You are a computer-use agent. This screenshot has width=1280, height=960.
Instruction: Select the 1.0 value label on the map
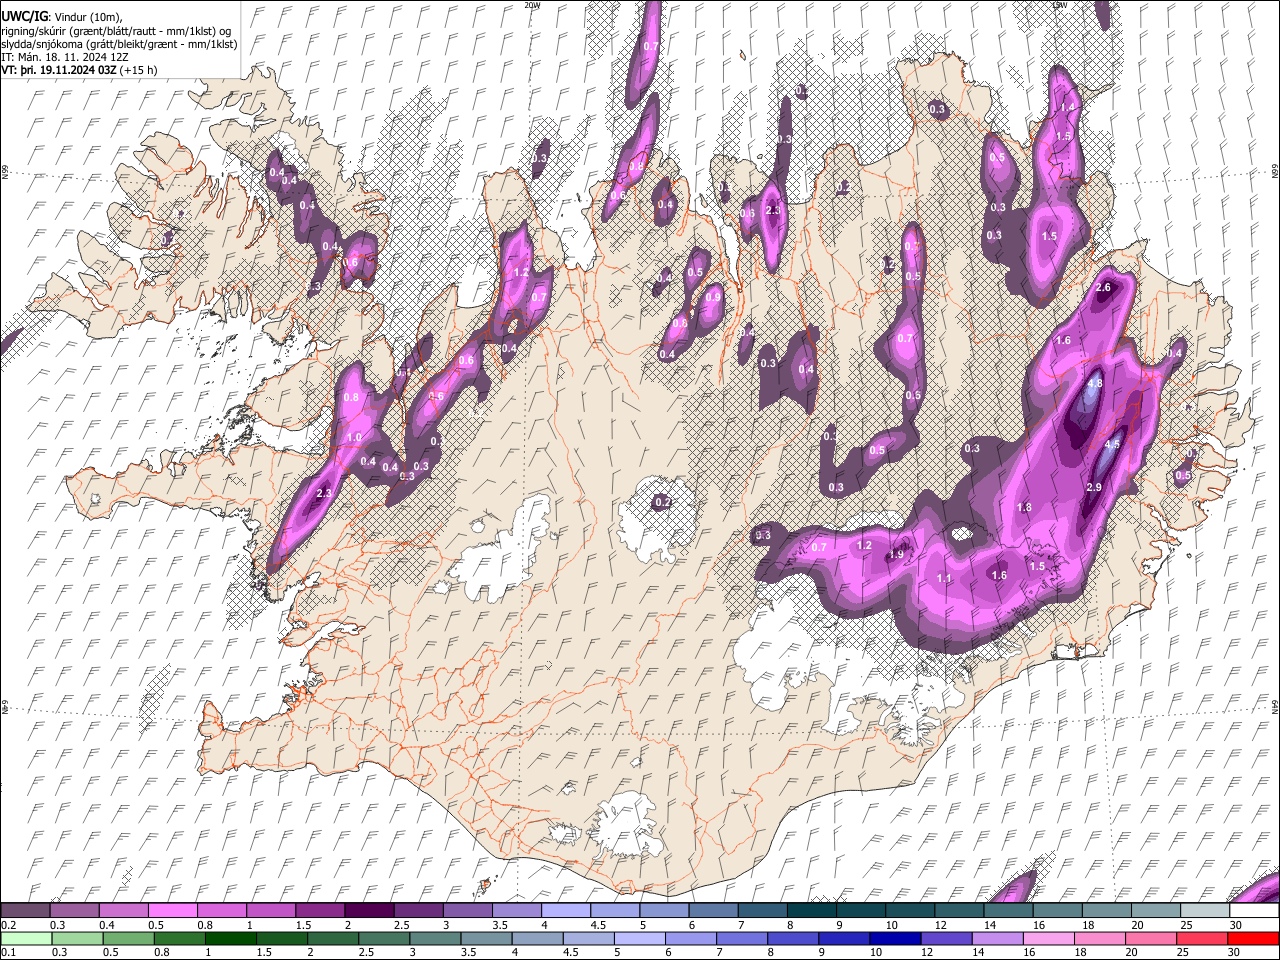point(354,438)
